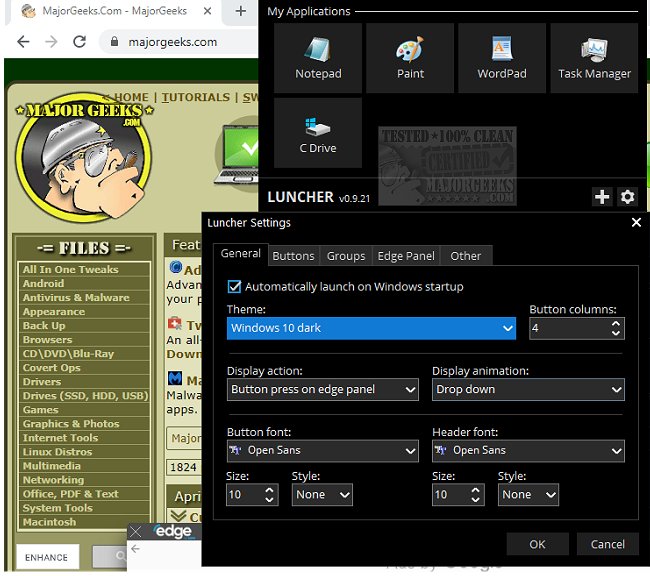Open the Display action dropdown
Screen dimensions: 650x576
323,389
